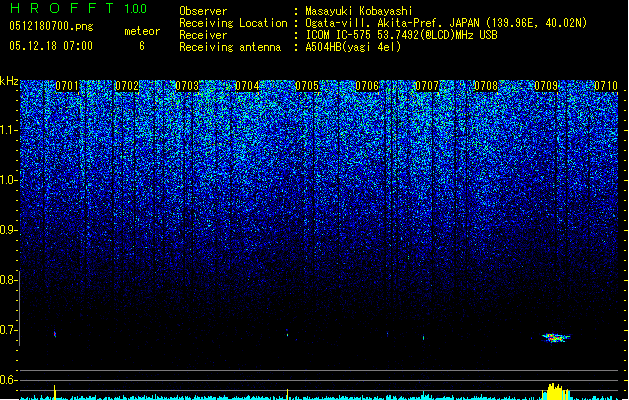Image resolution: width=629 pixels, height=400 pixels.
Task: Click the ICOM IC-575 receiver text
Action: pyautogui.click(x=401, y=35)
